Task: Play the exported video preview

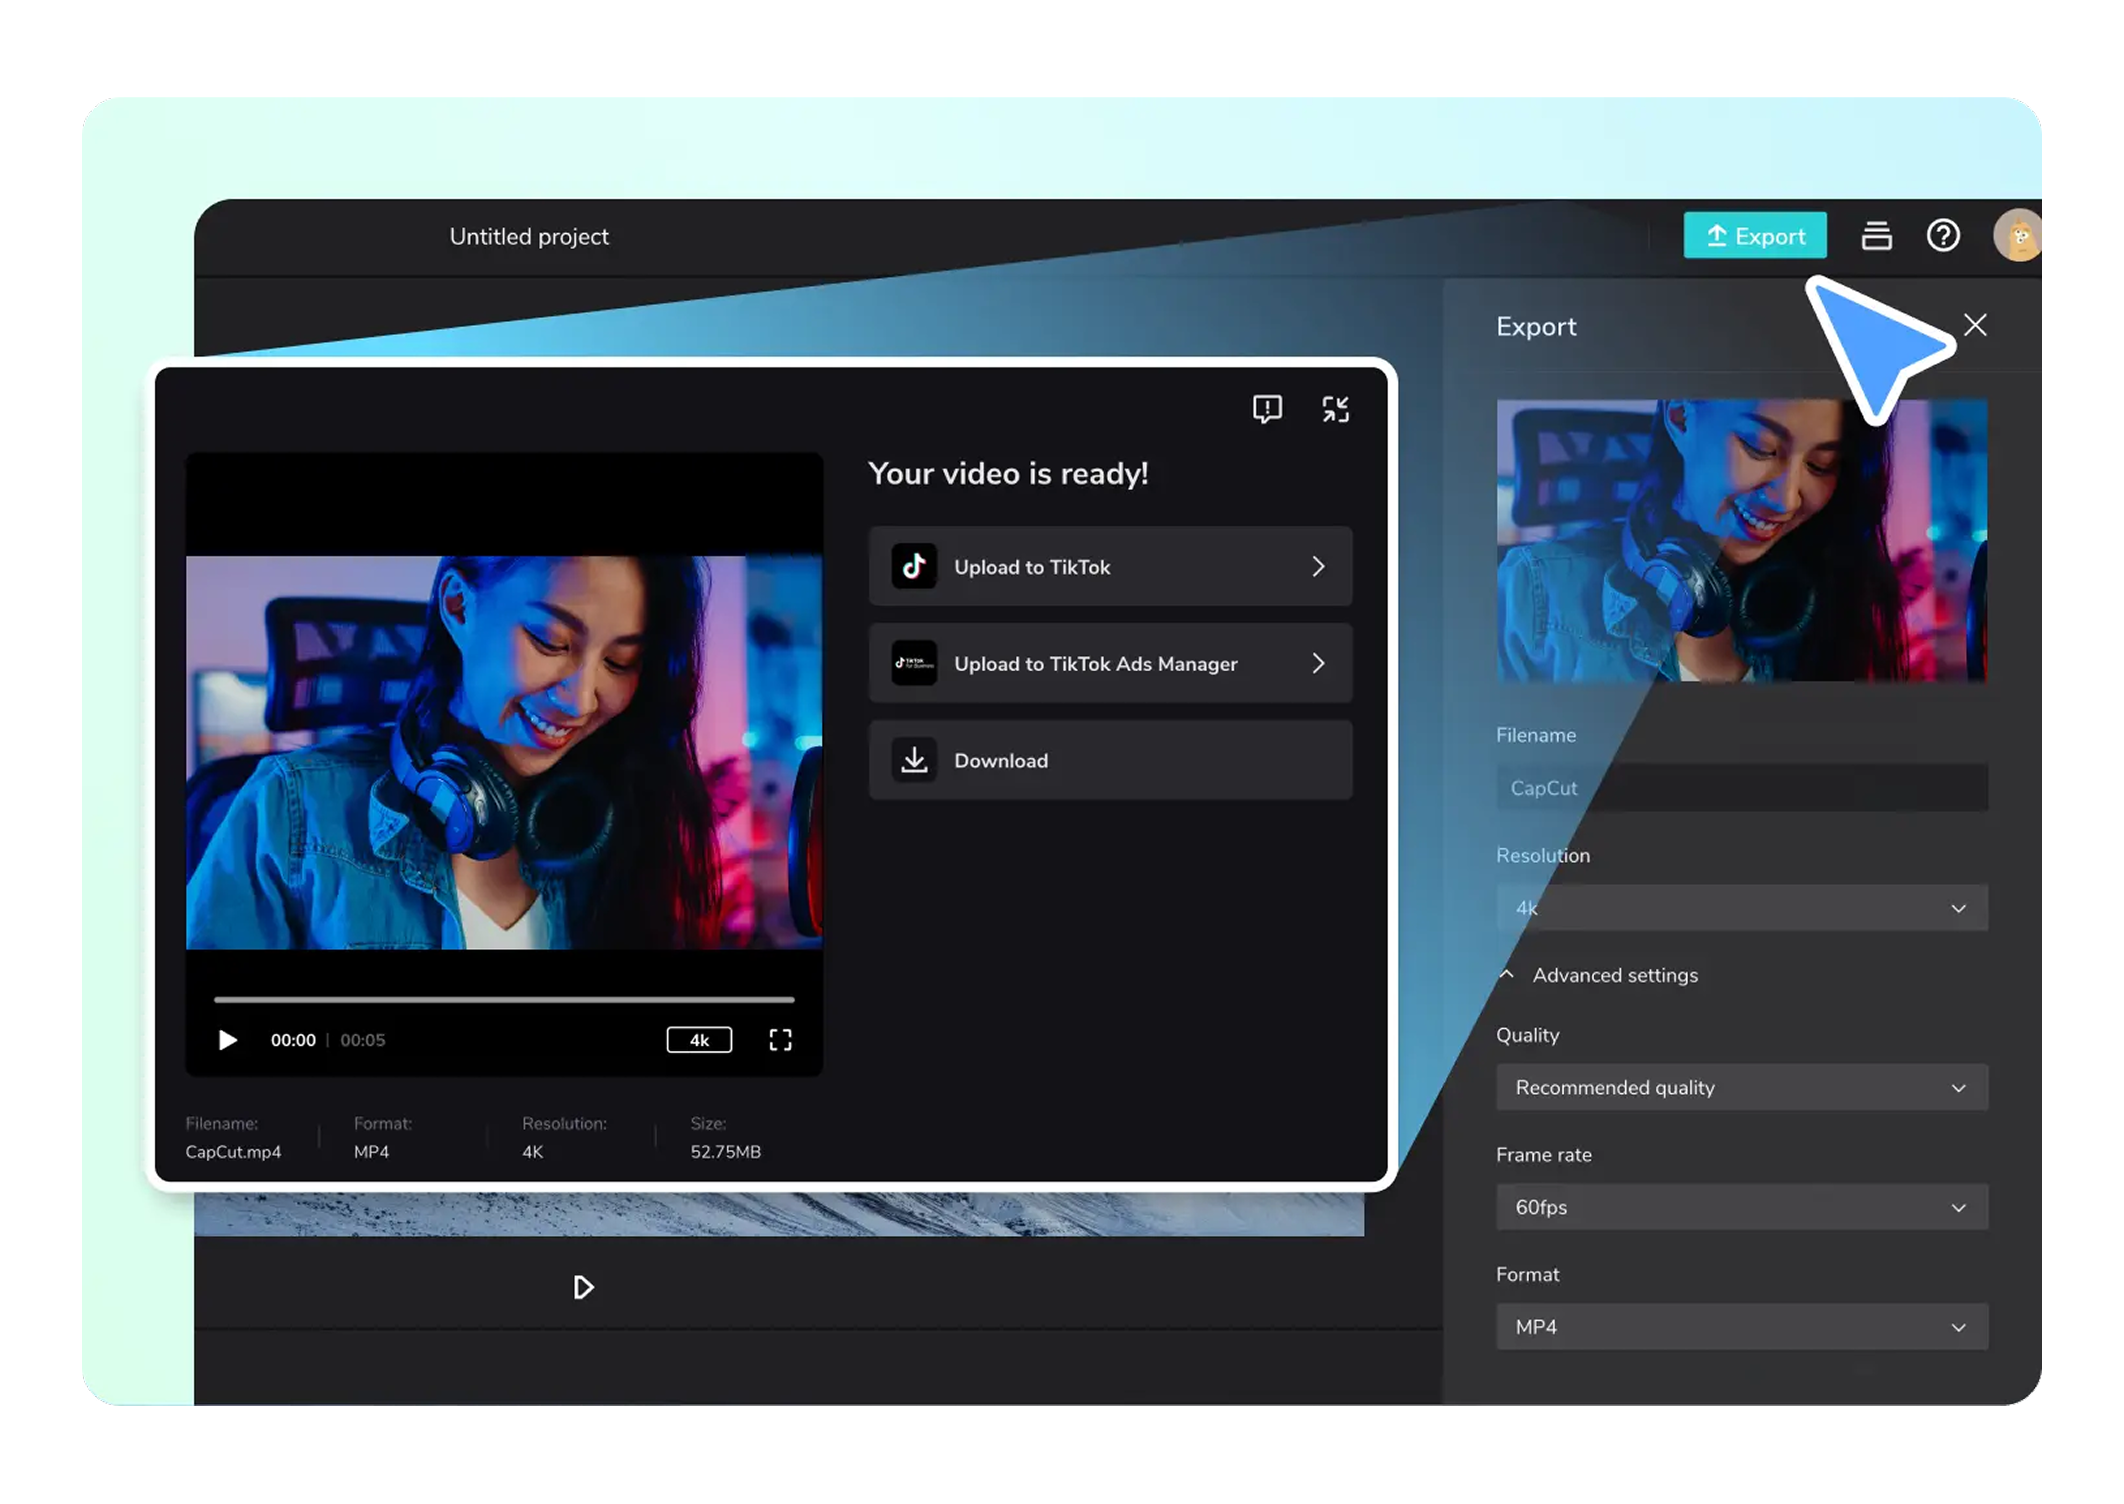Action: (227, 1040)
